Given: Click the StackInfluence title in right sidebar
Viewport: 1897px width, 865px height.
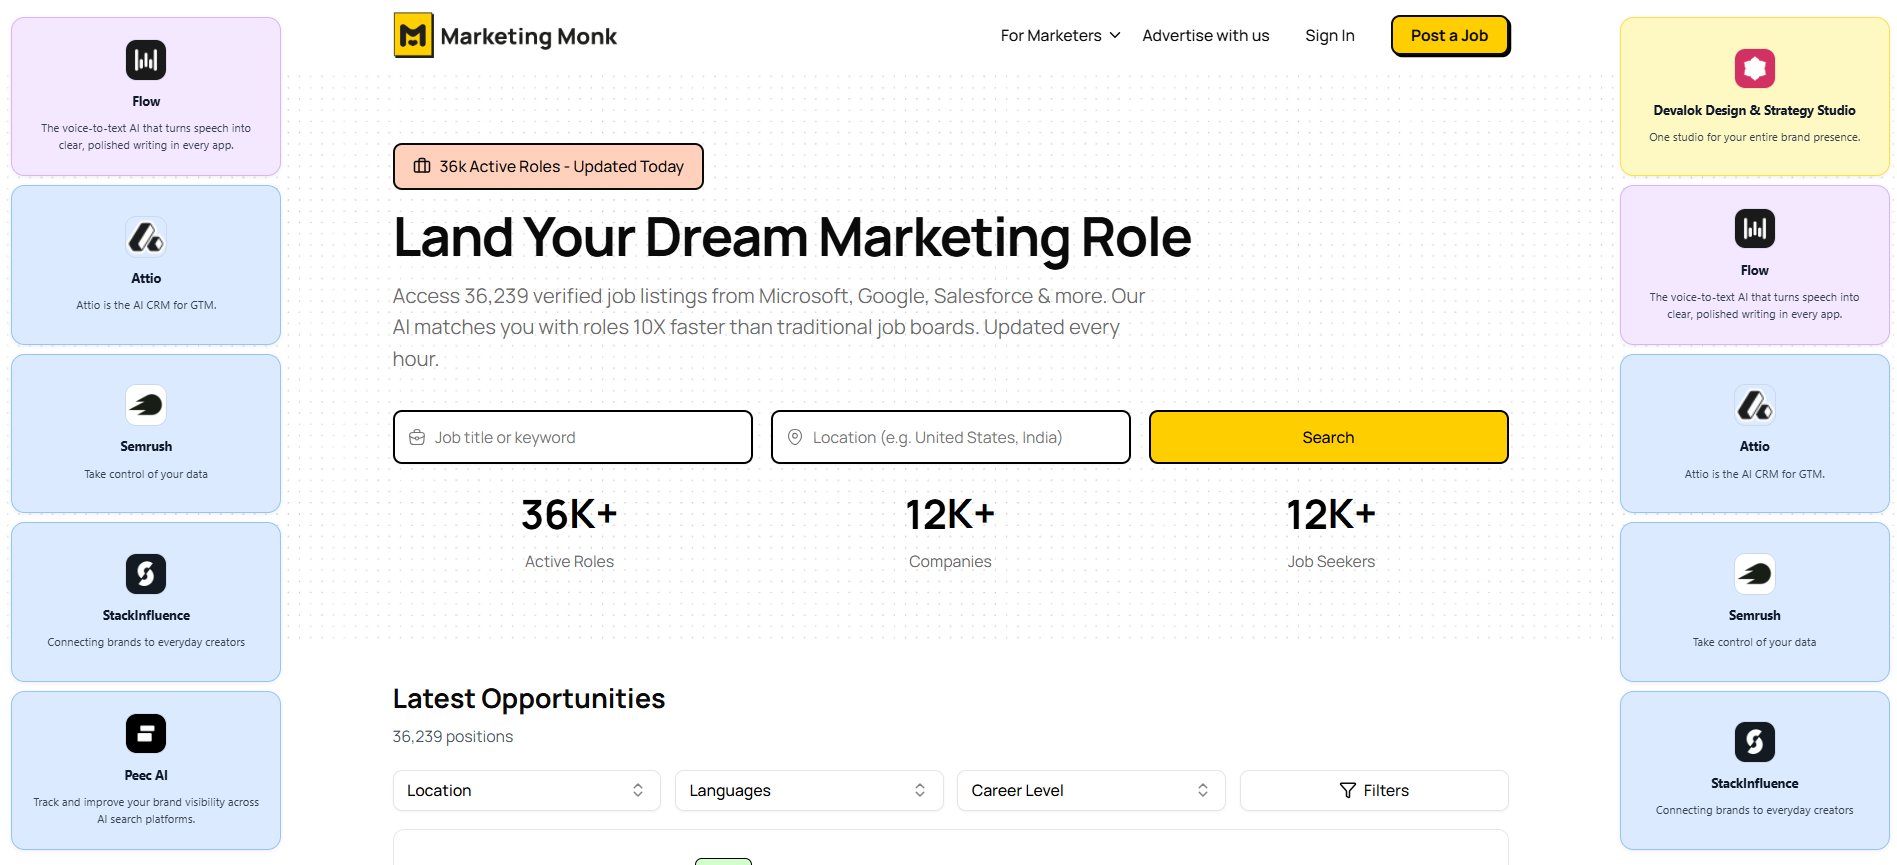Looking at the screenshot, I should (x=1754, y=783).
